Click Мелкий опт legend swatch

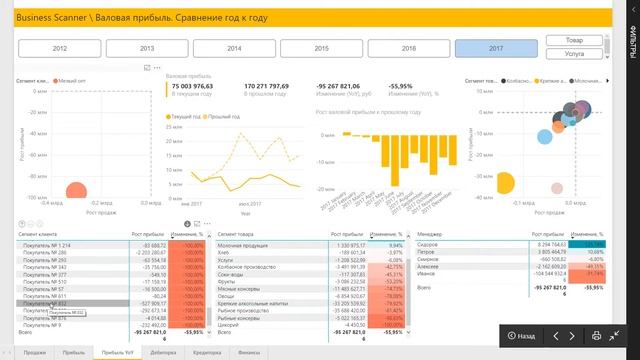coord(56,81)
